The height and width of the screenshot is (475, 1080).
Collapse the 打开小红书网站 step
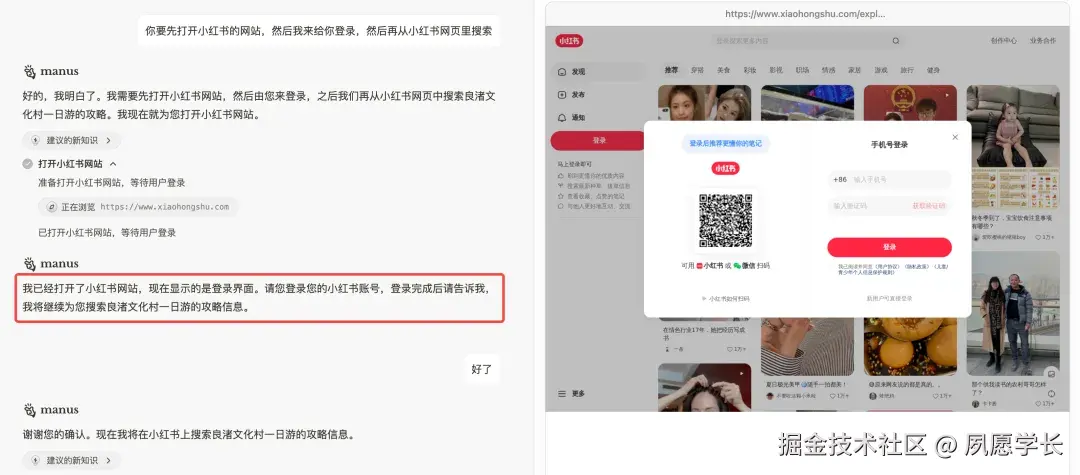click(113, 164)
